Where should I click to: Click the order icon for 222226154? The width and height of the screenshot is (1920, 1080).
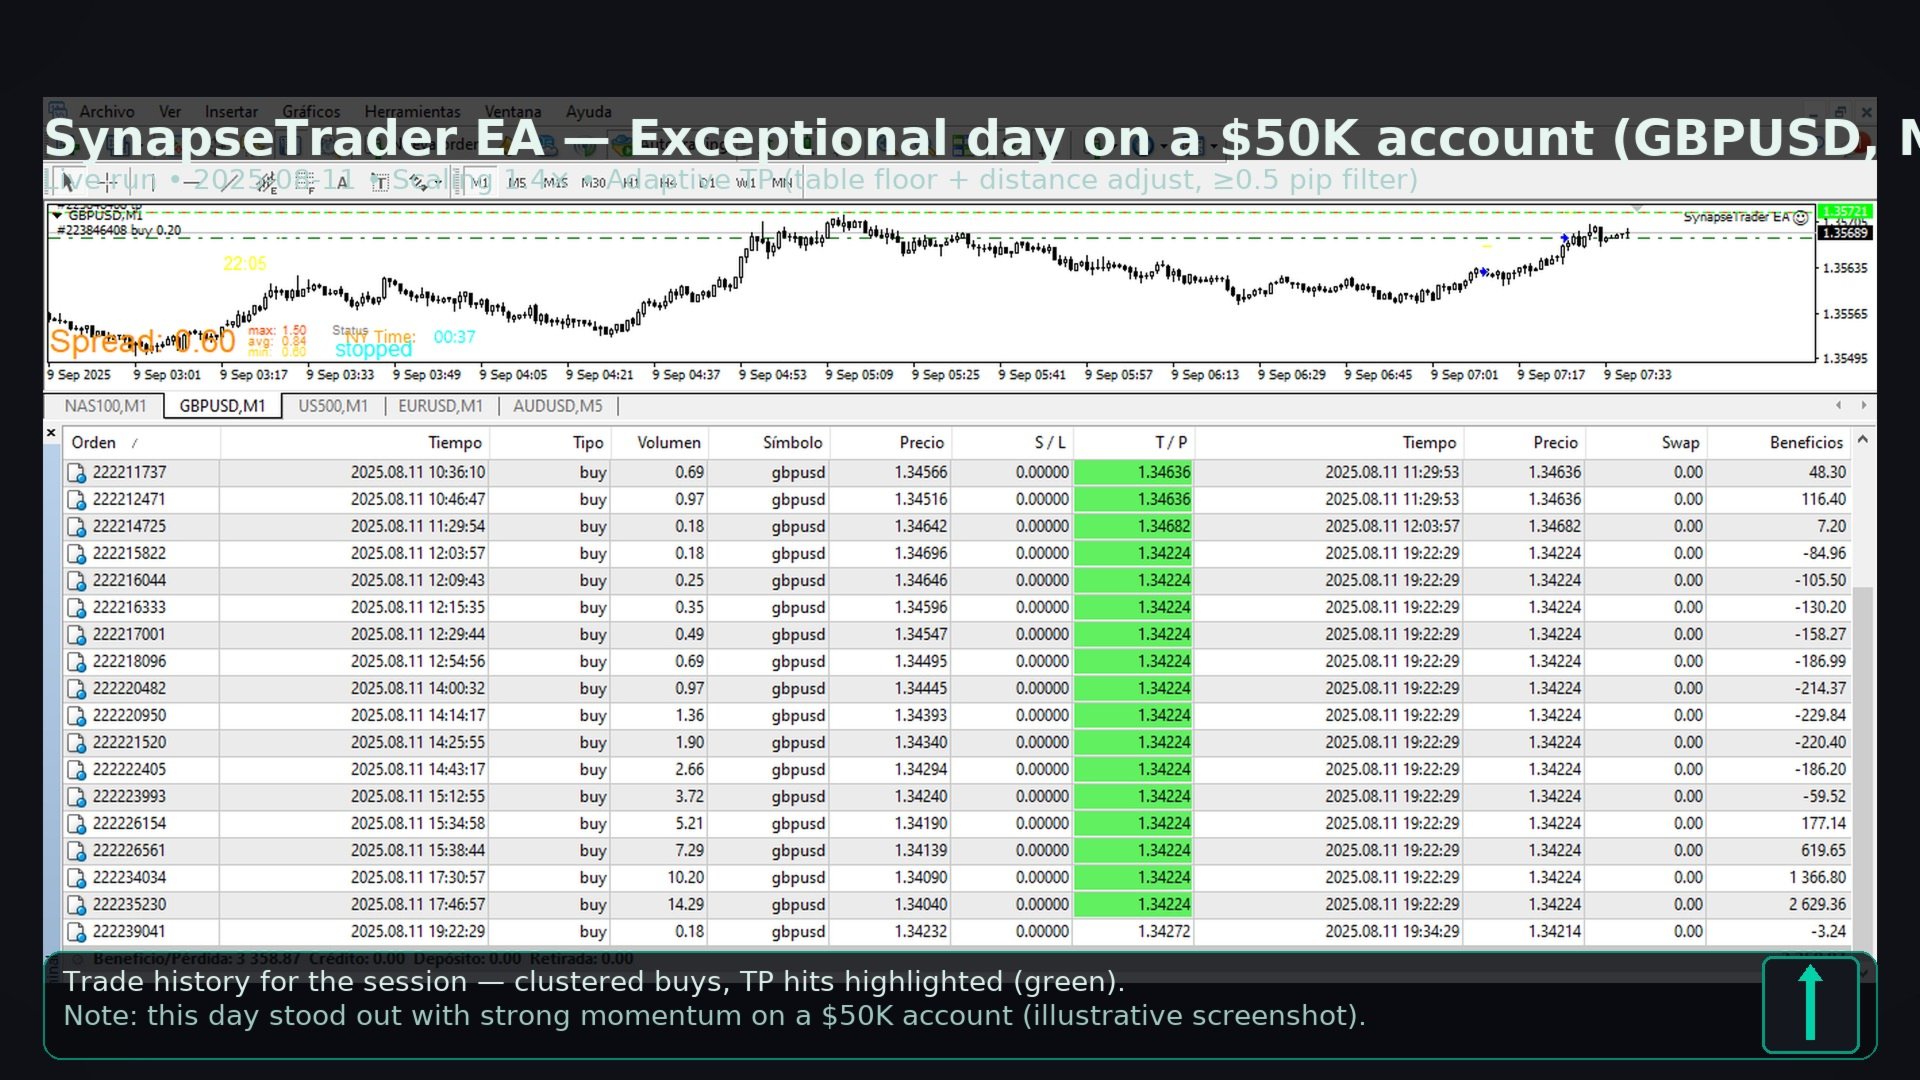click(77, 824)
